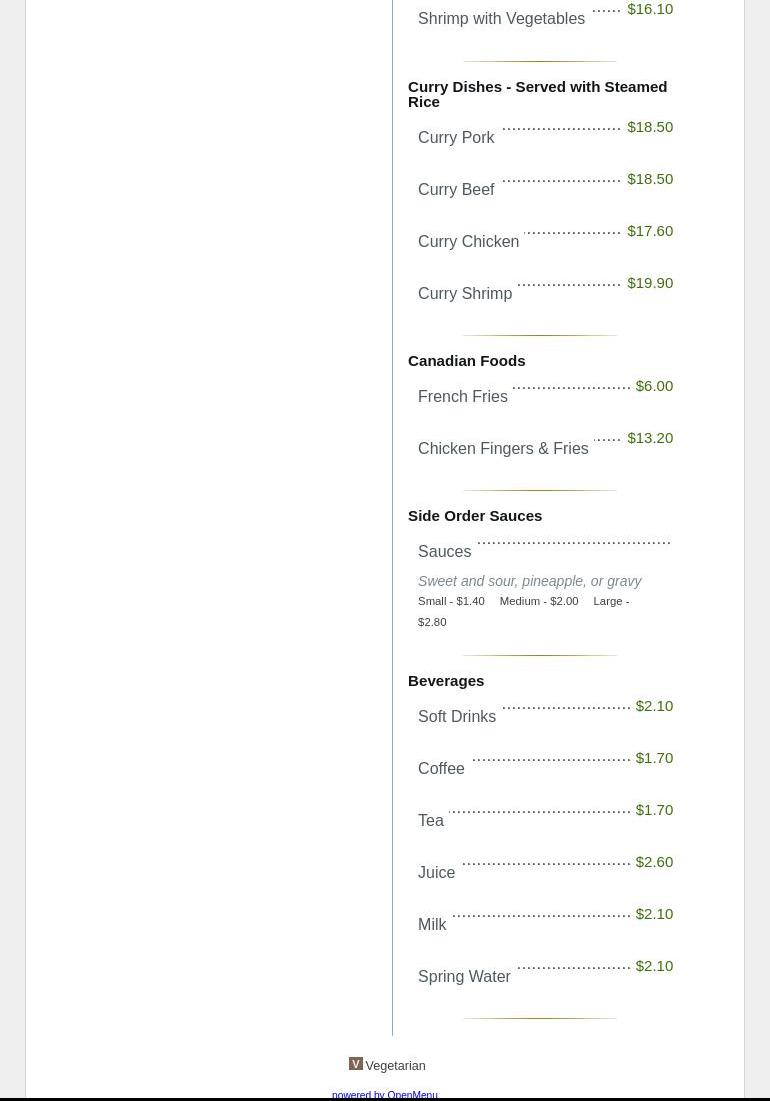This screenshot has height=1101, width=770.
Task: Click the Milk beverage entry
Action: point(432,925)
